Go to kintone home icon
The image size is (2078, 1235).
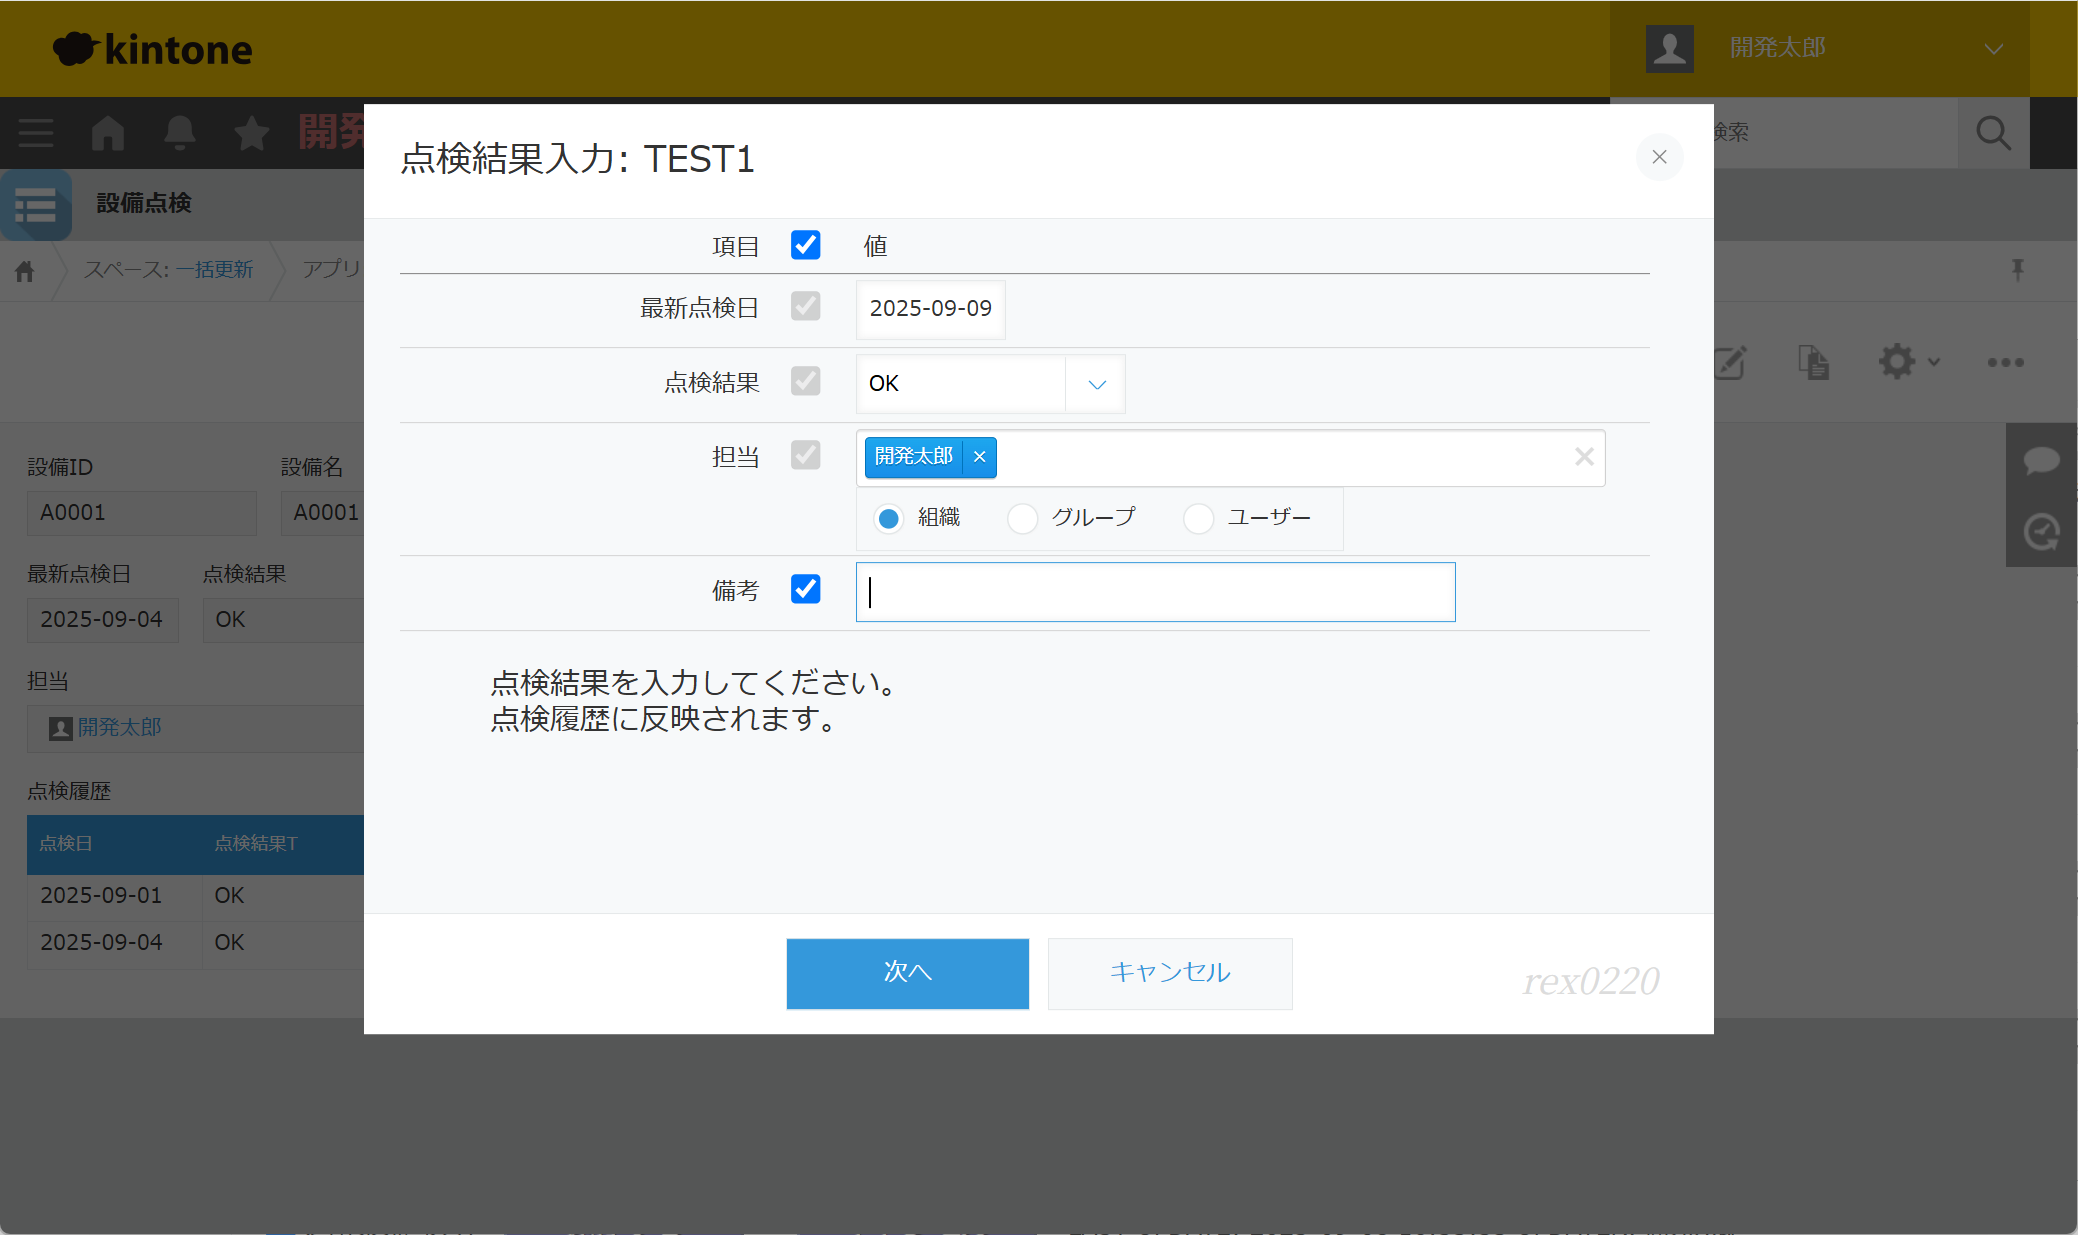click(x=108, y=133)
